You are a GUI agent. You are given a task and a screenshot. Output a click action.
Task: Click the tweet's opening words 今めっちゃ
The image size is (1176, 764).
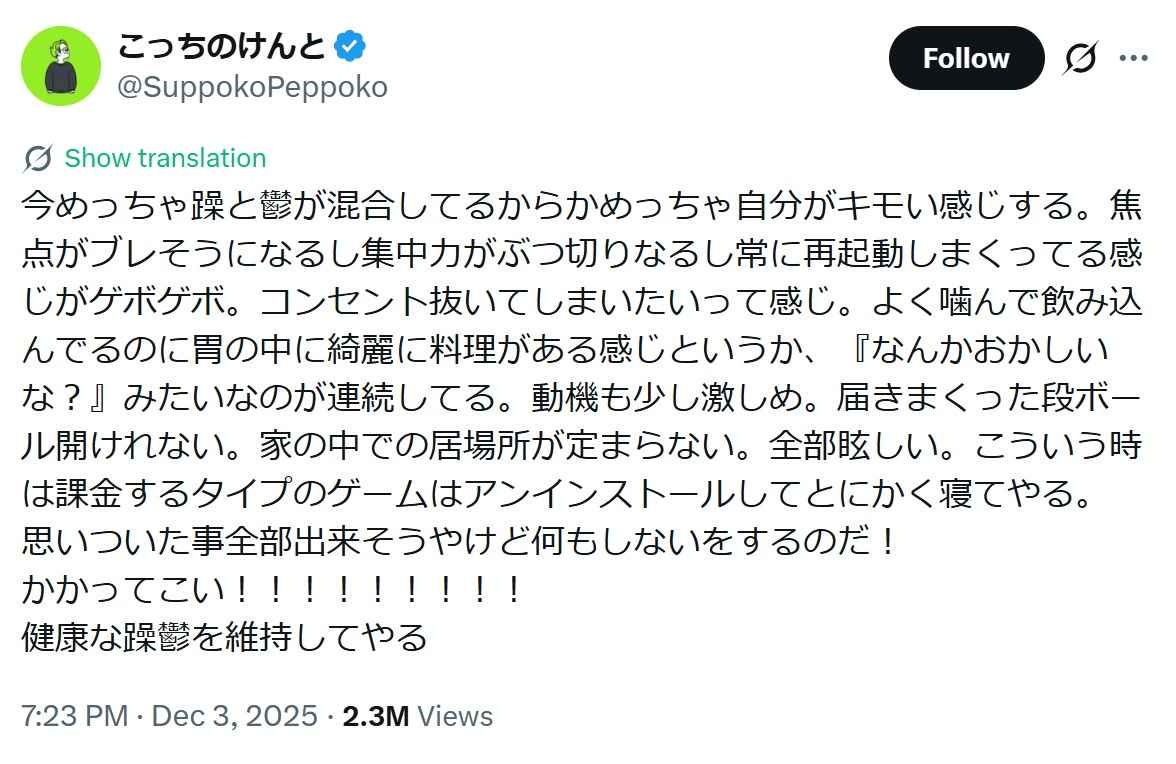pyautogui.click(x=92, y=206)
